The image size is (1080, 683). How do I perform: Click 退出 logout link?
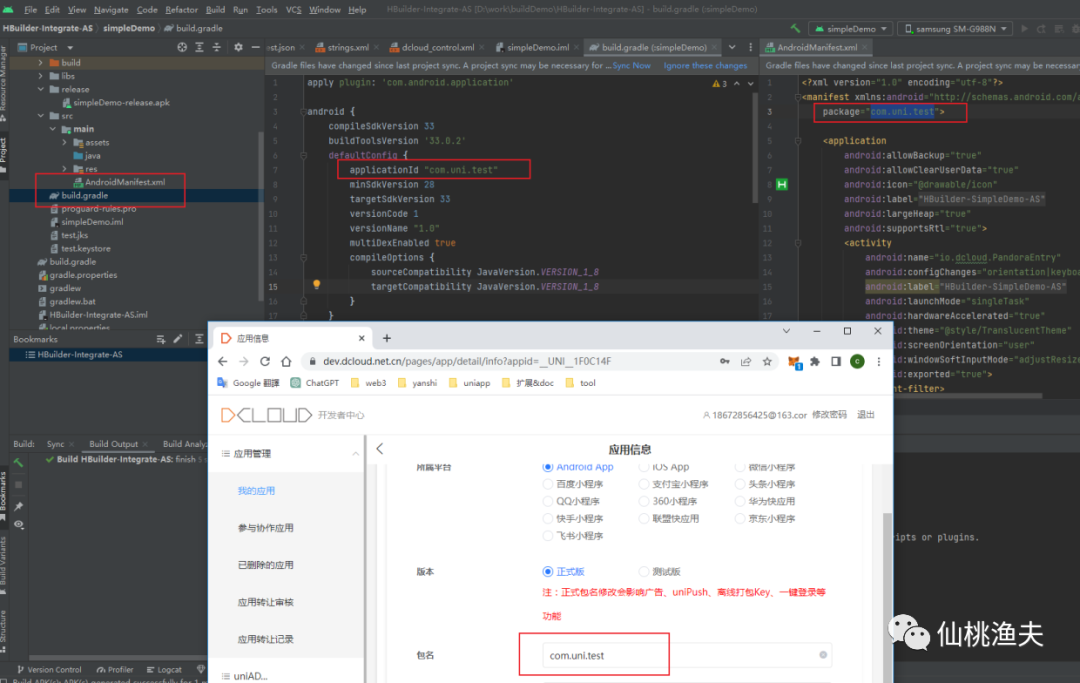click(866, 414)
